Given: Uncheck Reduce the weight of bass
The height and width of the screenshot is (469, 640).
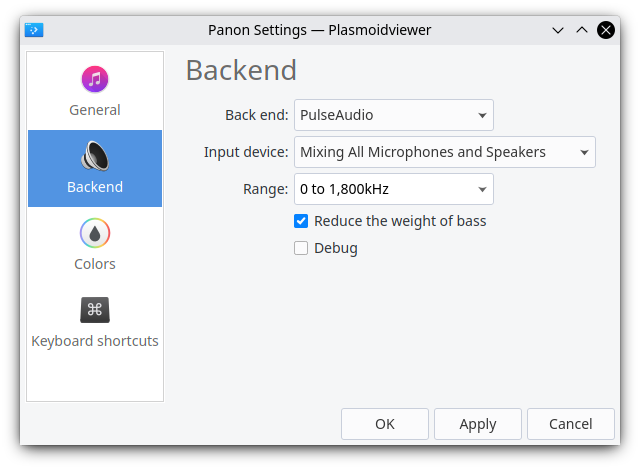Looking at the screenshot, I should coord(301,221).
